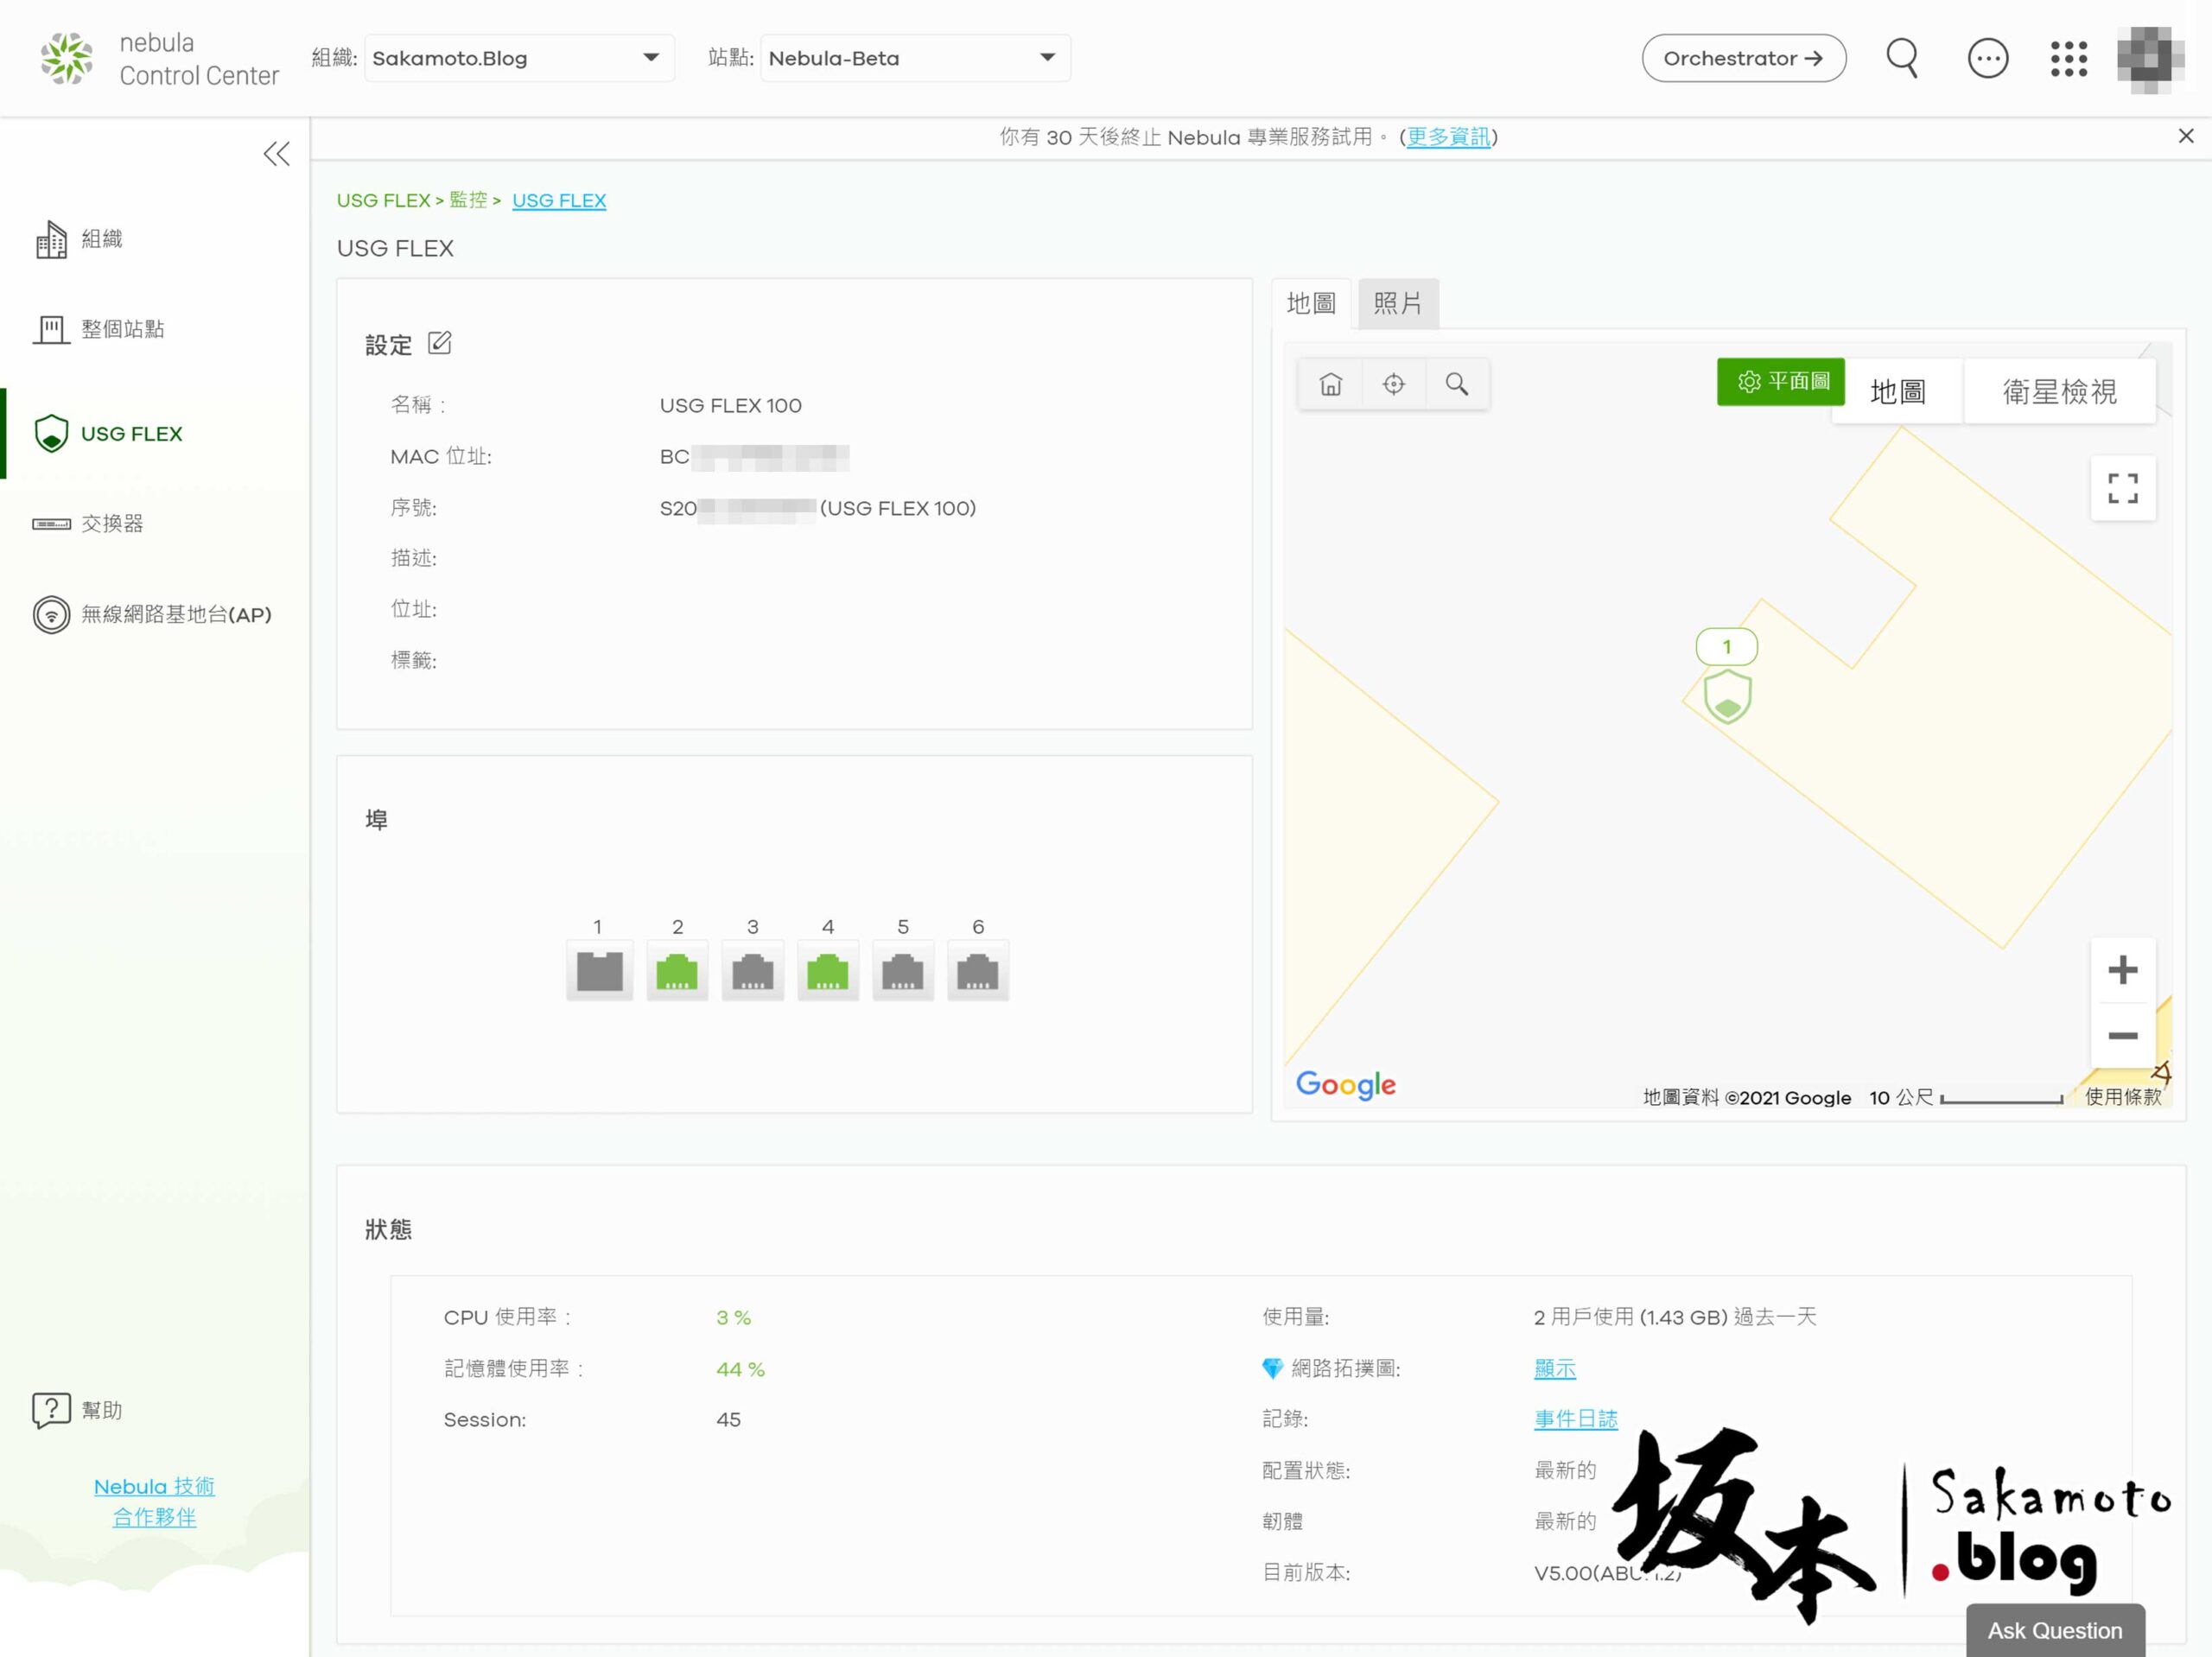The image size is (2212, 1657).
Task: Click the map search magnifier icon
Action: 1457,384
